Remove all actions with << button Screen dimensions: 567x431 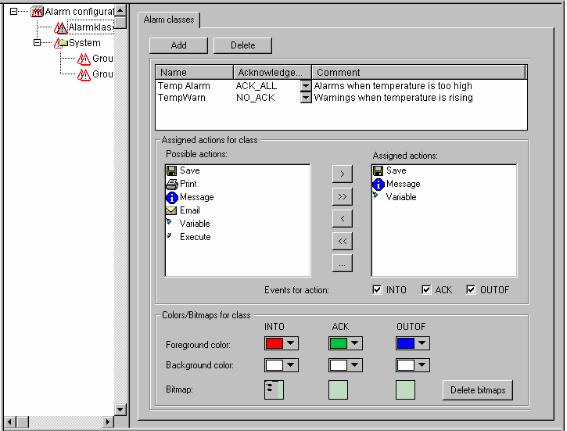coord(342,241)
